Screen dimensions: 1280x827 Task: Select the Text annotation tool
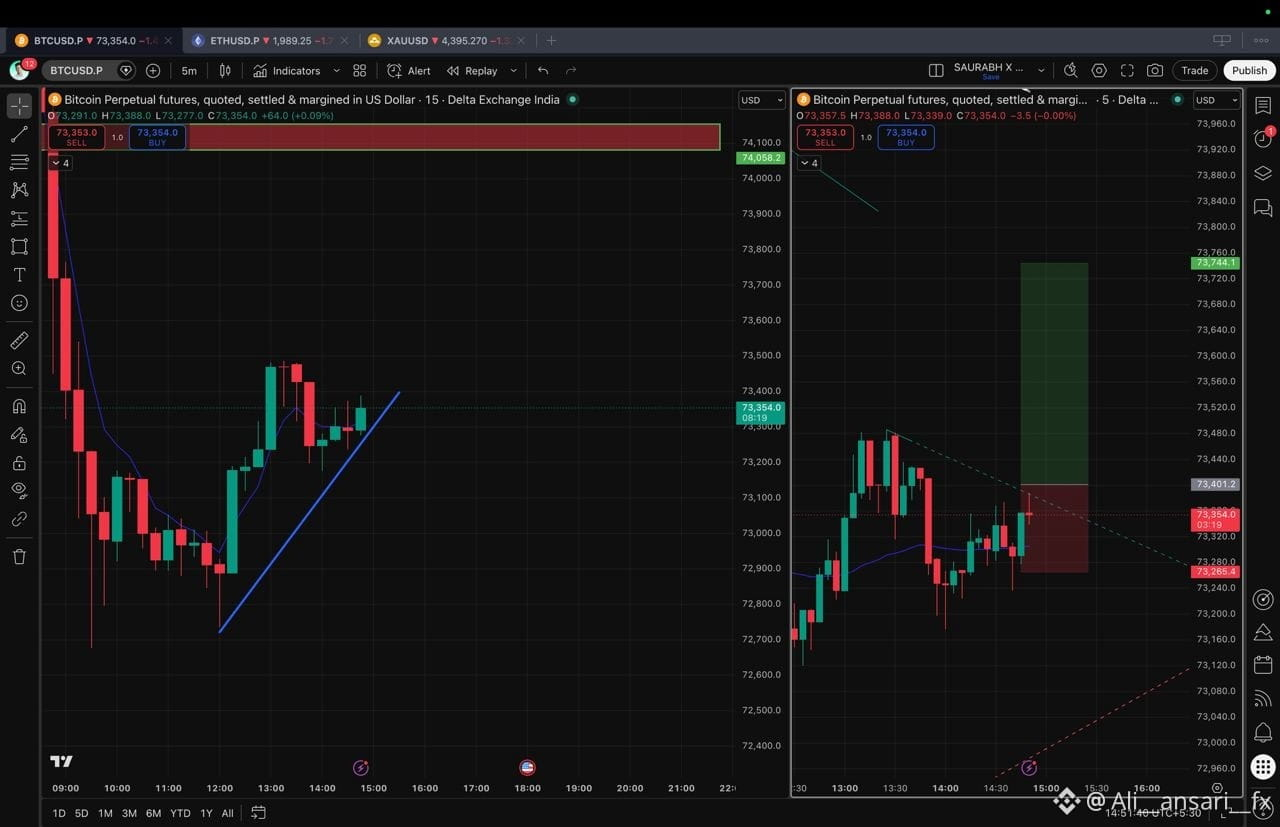point(19,275)
